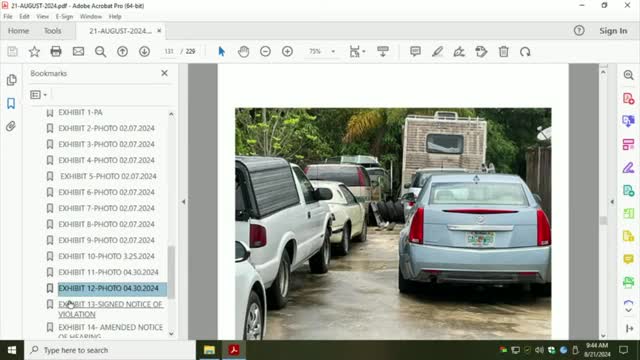Open Page Thumbnails panel icon
Screen dimensions: 640x360
coord(11,80)
